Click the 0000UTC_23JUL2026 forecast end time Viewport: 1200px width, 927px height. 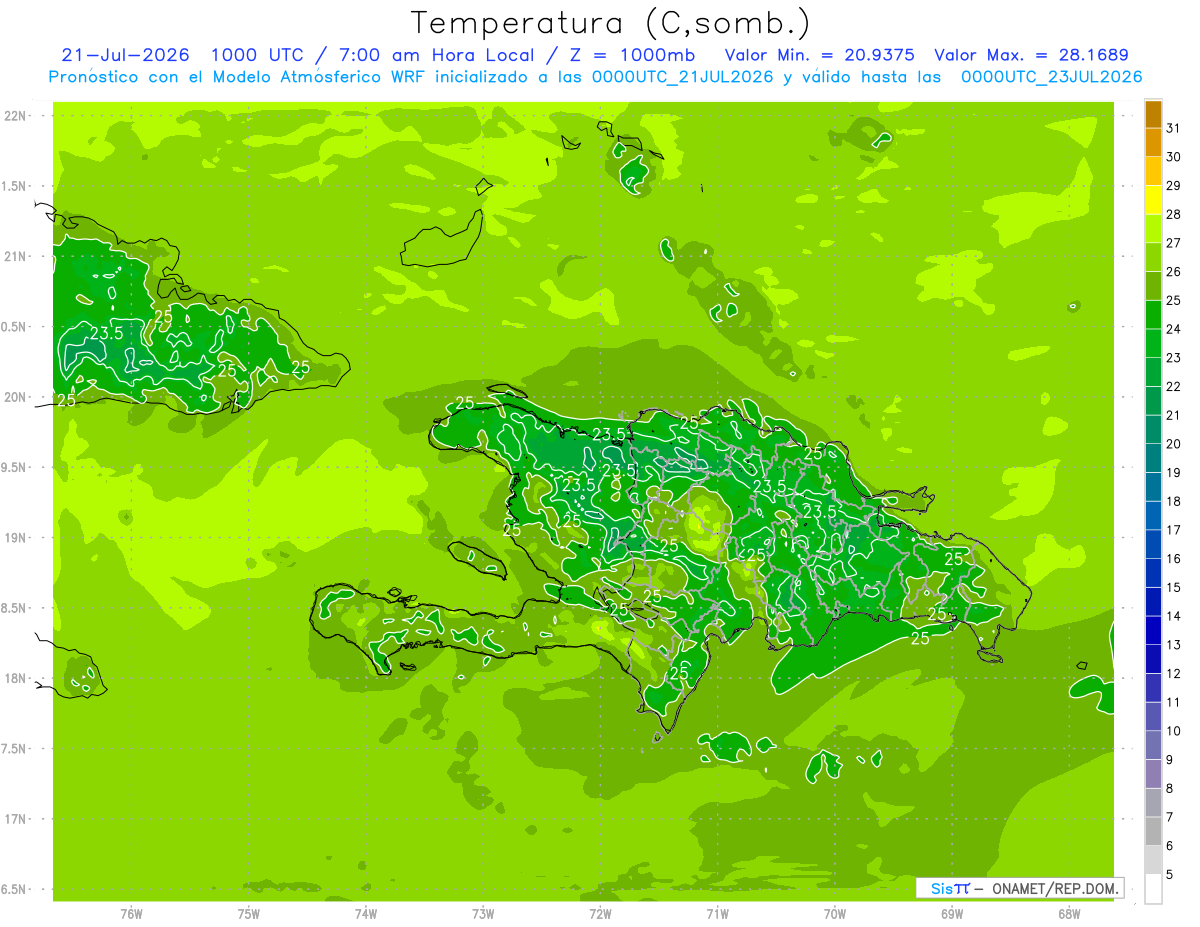click(x=1052, y=77)
